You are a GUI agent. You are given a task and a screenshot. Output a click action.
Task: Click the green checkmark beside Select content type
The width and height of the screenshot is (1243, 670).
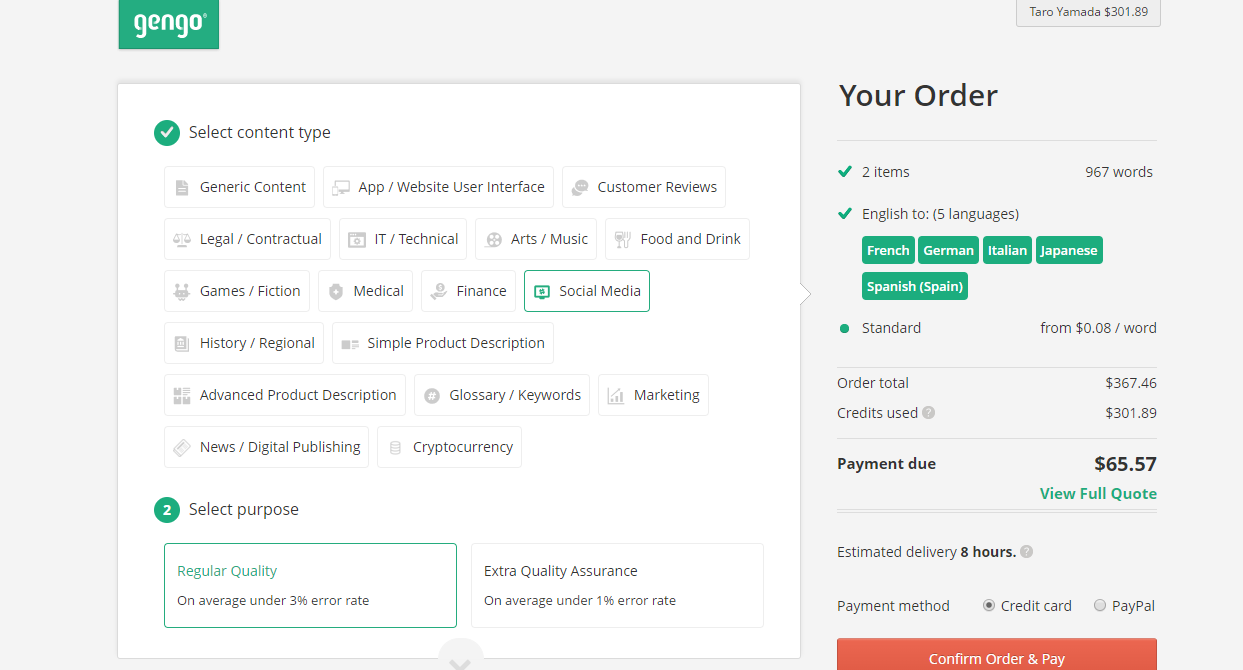click(x=167, y=133)
